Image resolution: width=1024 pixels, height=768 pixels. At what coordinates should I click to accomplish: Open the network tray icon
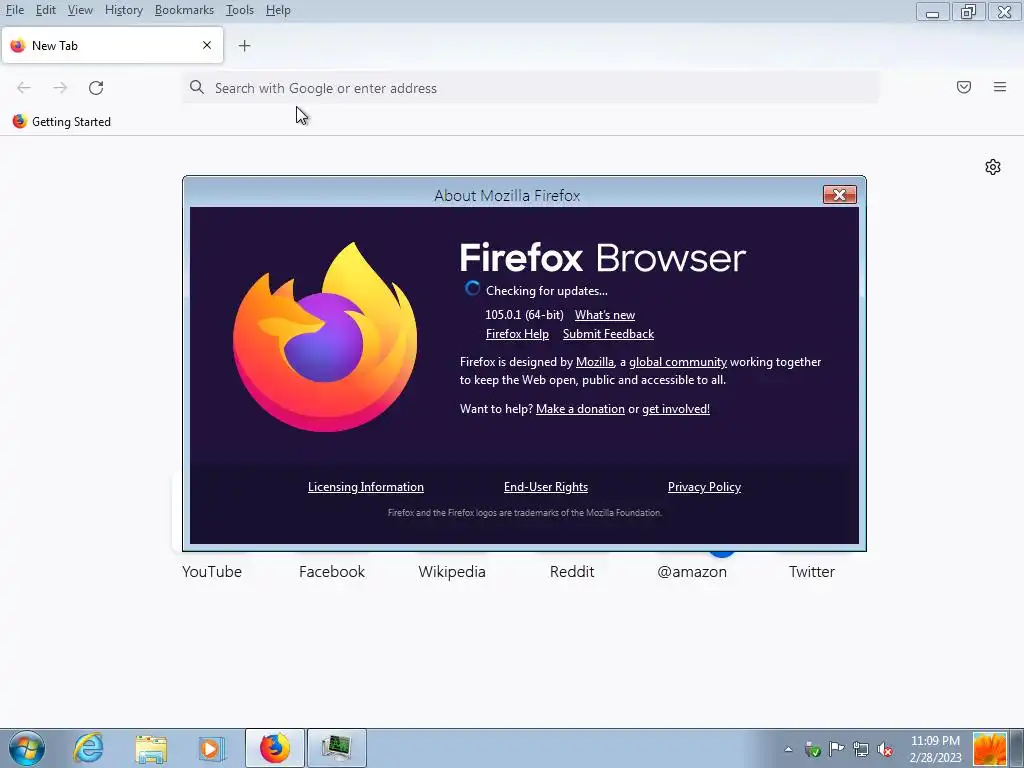(861, 749)
